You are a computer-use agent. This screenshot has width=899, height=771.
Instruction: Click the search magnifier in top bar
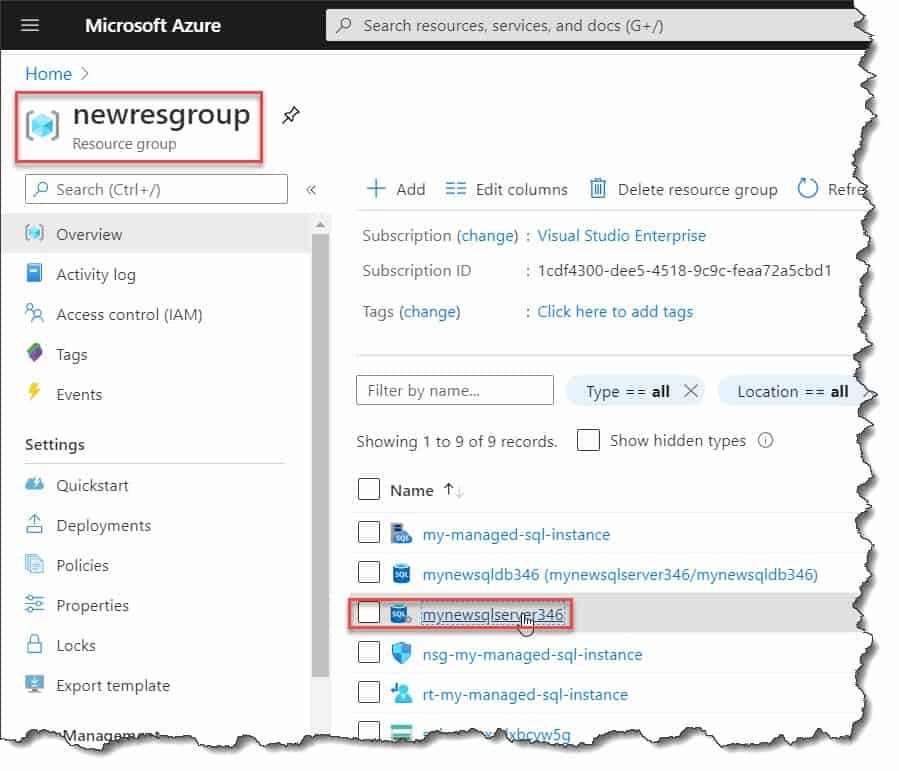344,25
